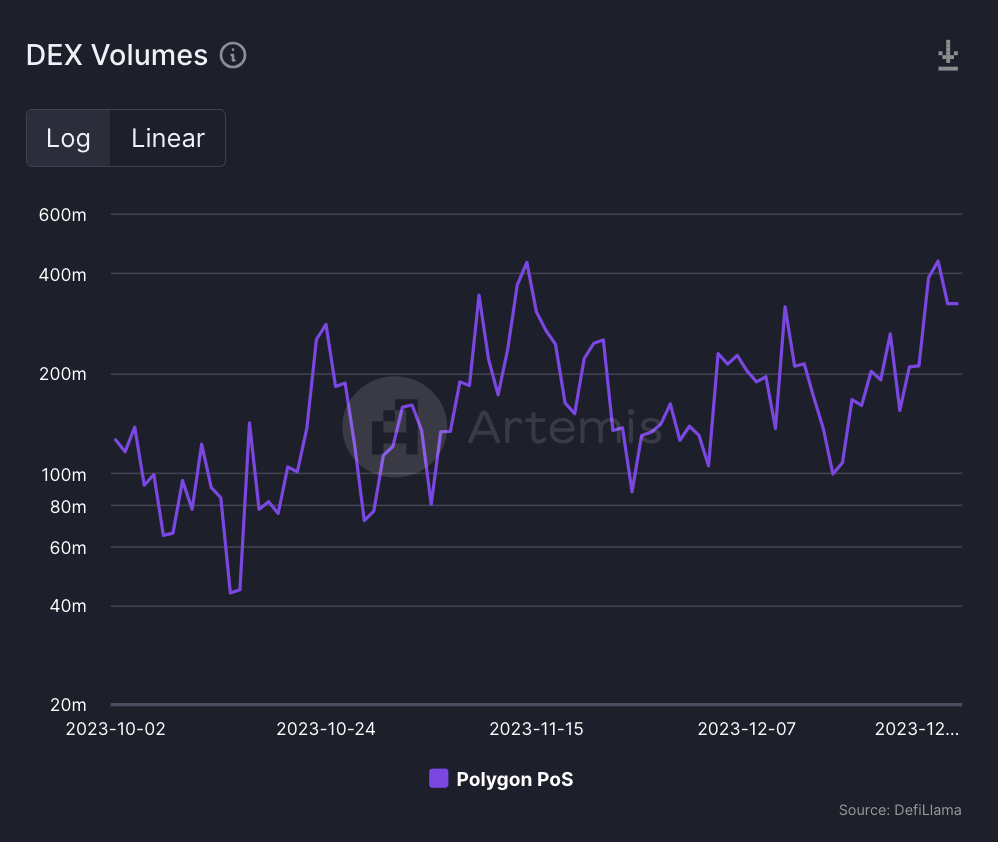Switch chart scale to Linear
The height and width of the screenshot is (842, 998).
coord(168,138)
